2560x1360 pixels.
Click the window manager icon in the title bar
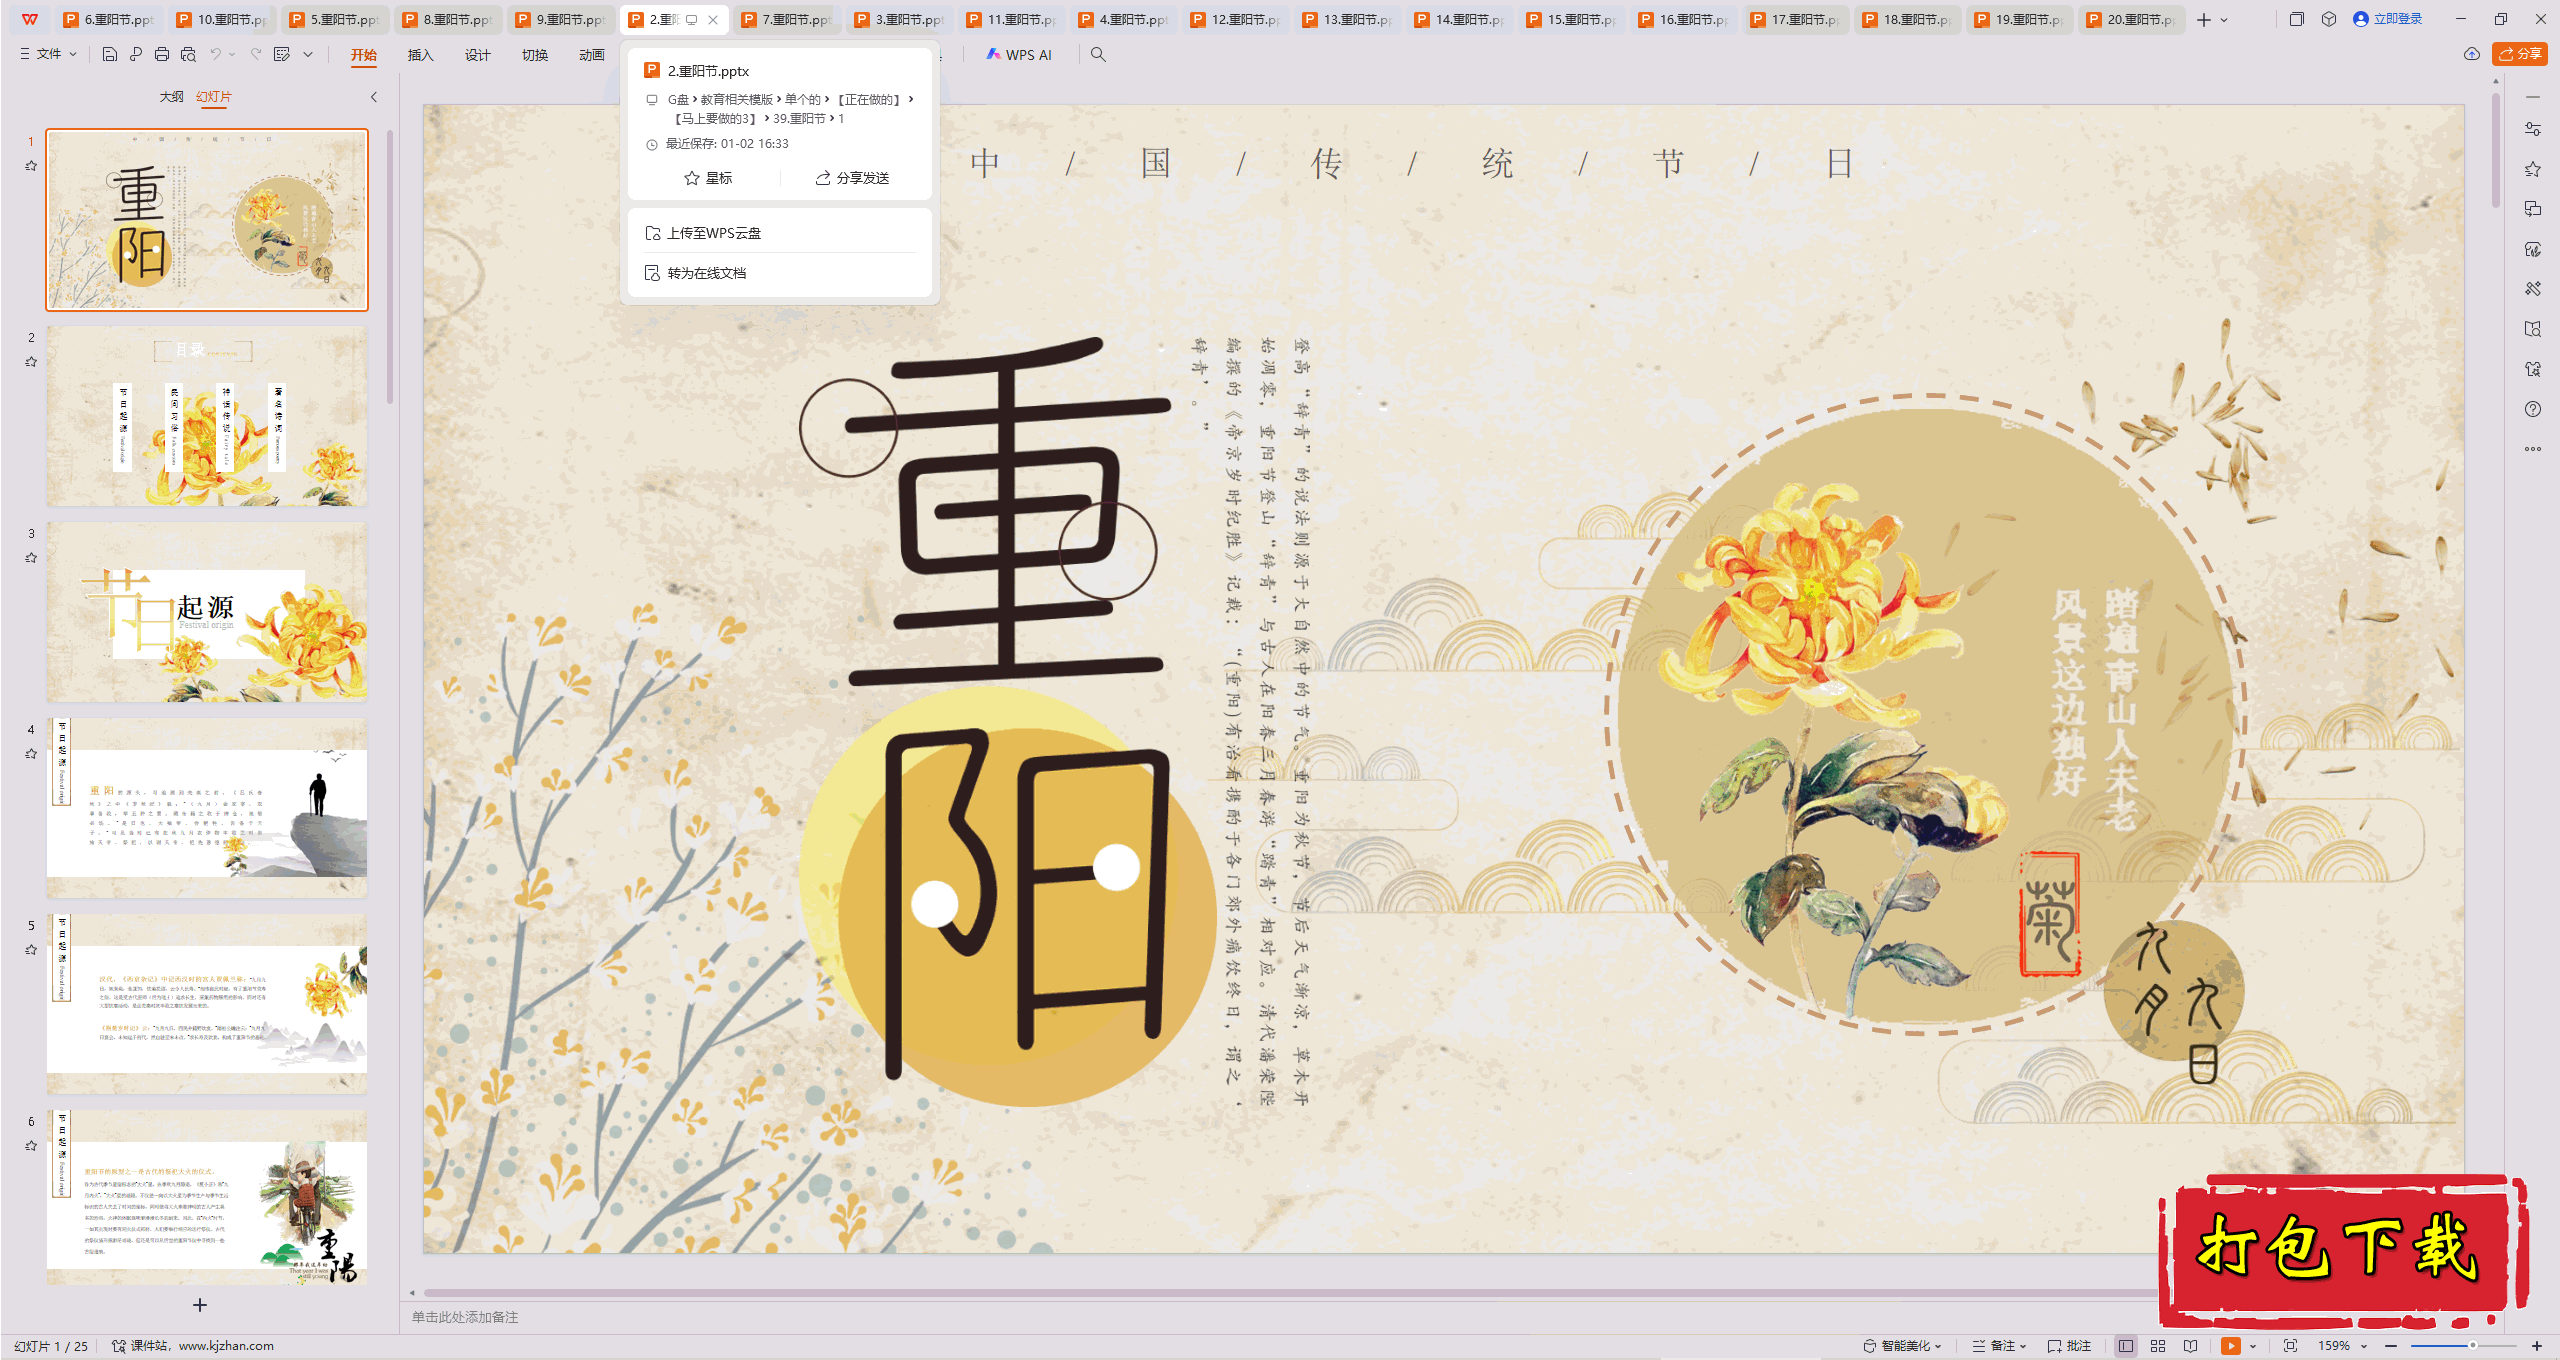click(2297, 19)
